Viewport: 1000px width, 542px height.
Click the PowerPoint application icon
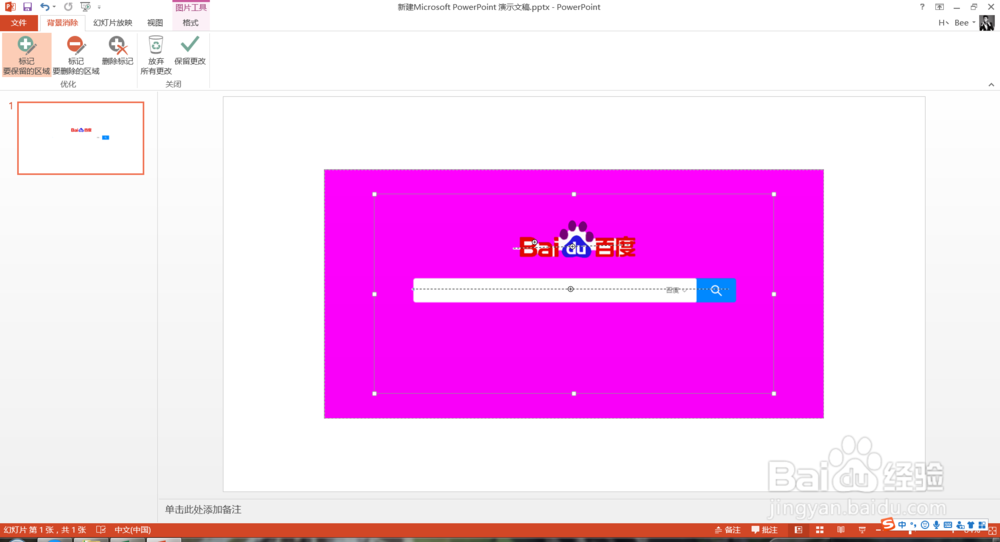pyautogui.click(x=10, y=6)
